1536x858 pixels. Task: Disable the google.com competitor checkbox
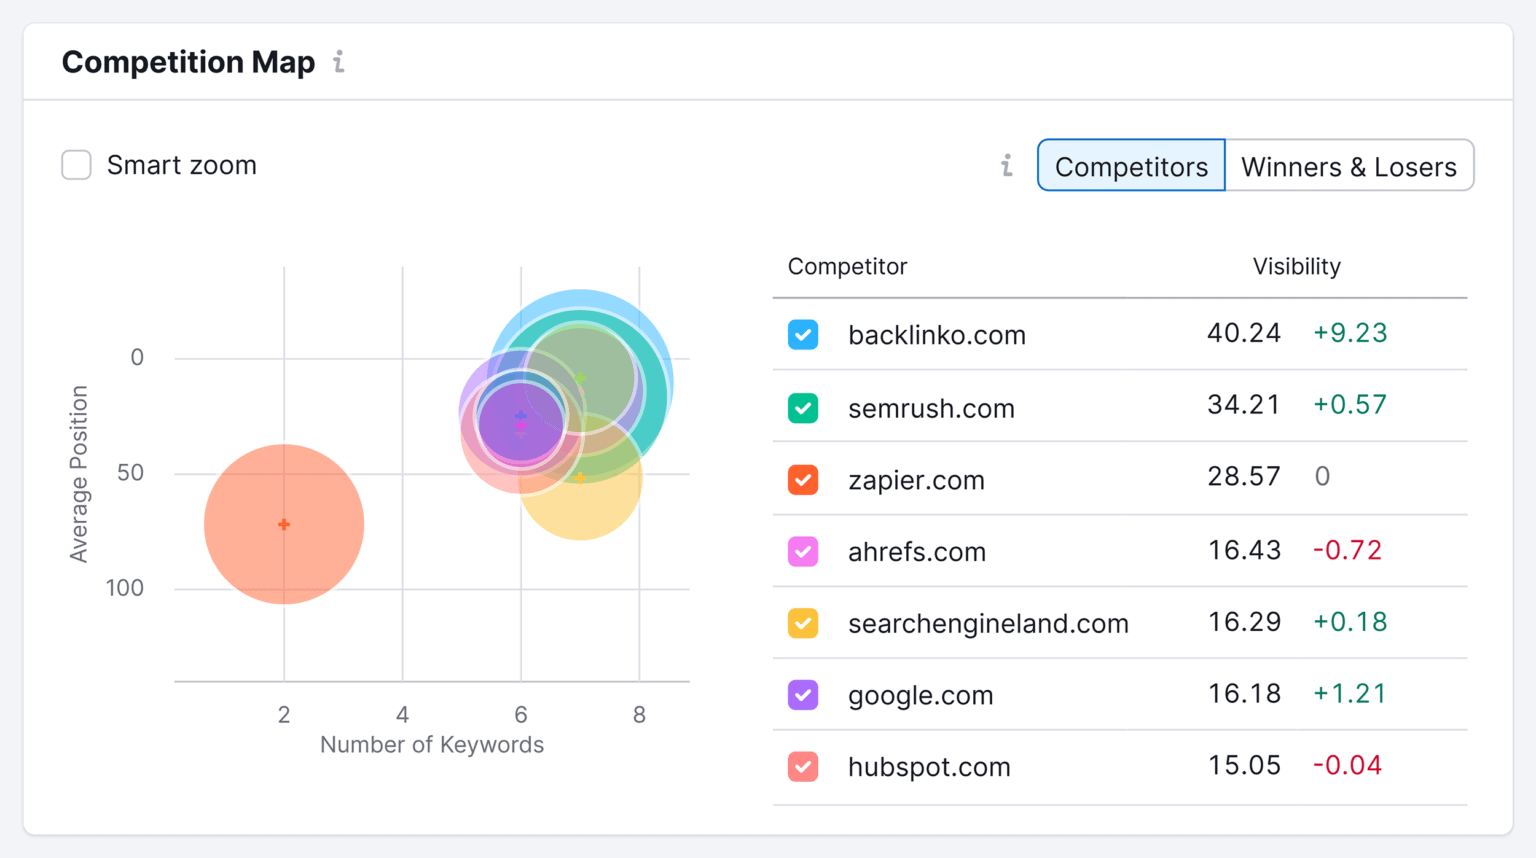pyautogui.click(x=803, y=694)
